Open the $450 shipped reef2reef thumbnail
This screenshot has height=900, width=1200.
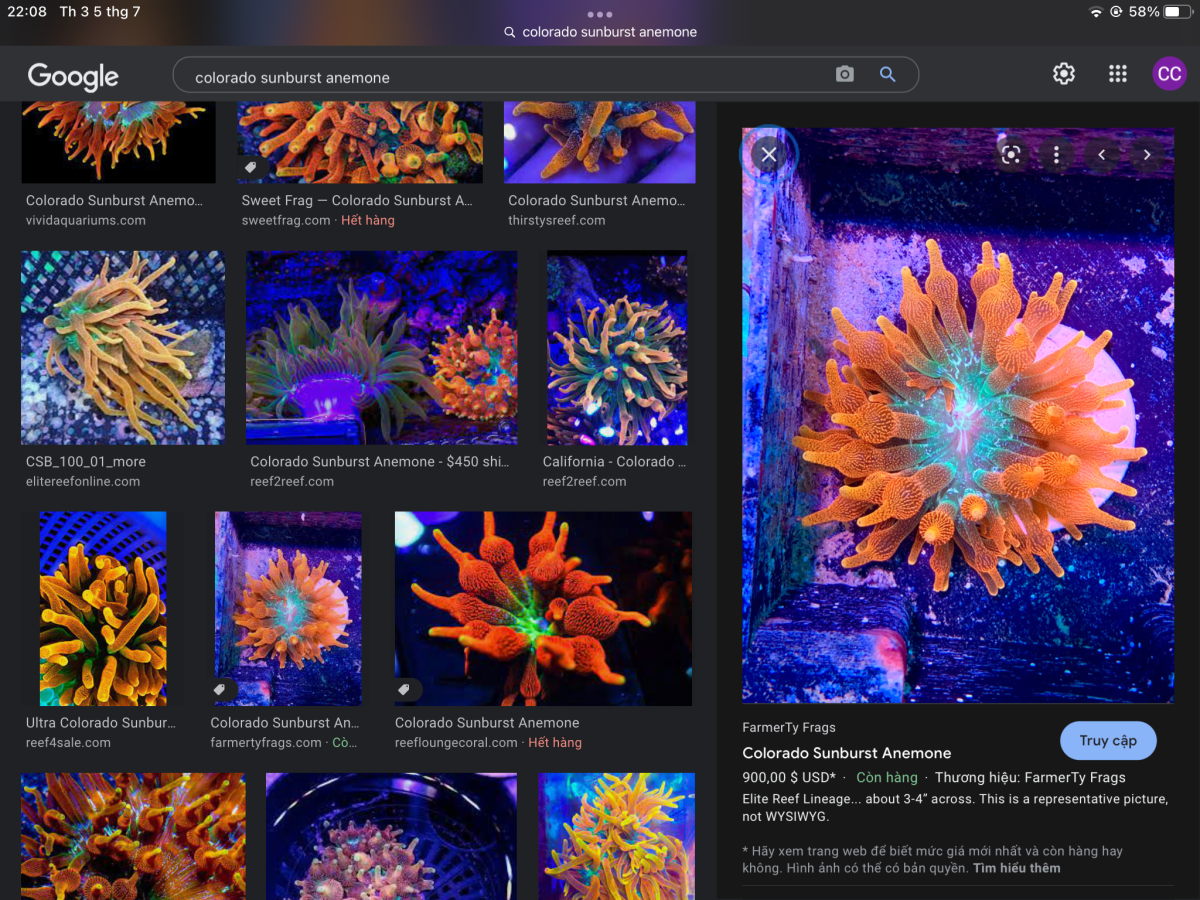point(382,348)
